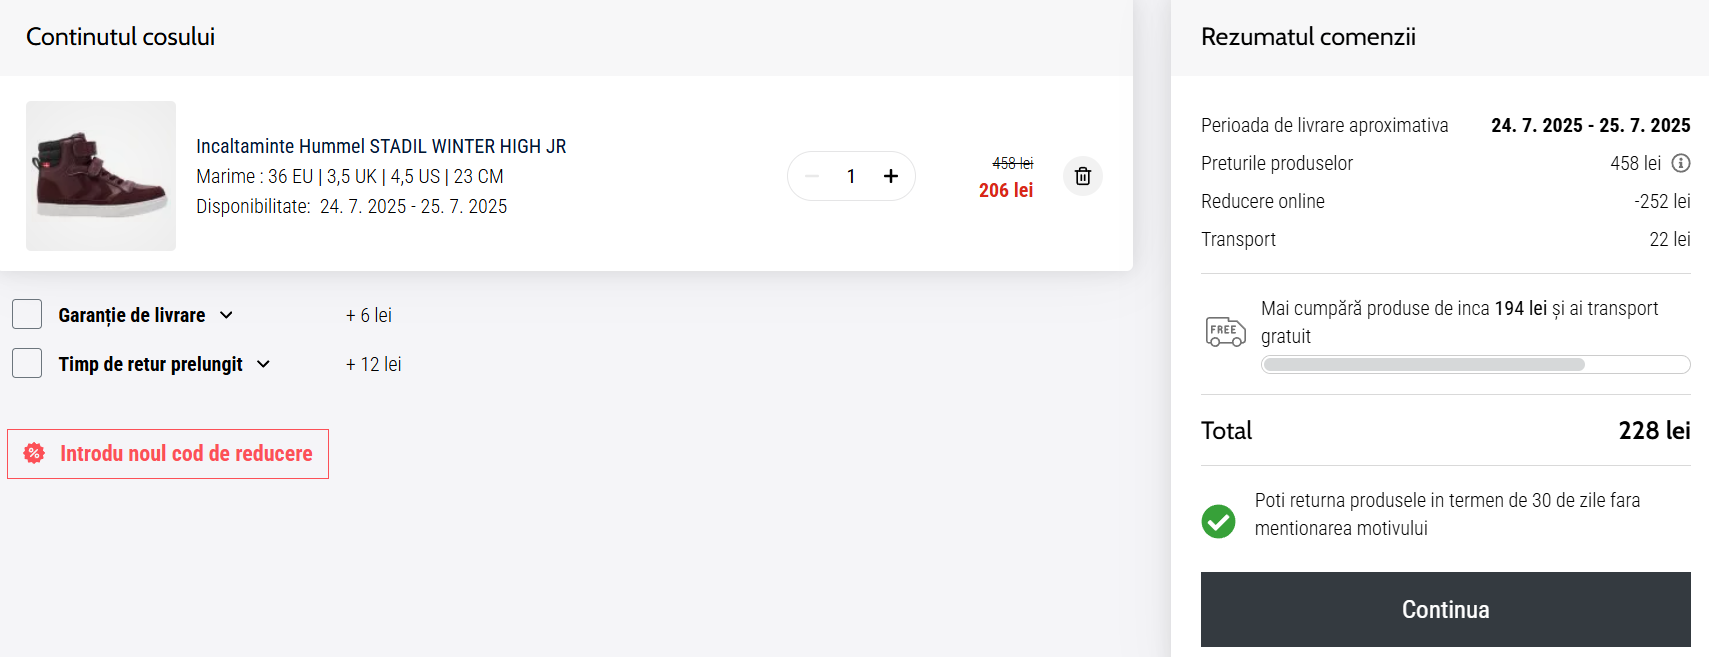Delete the Hummel shoe with trash icon

pyautogui.click(x=1082, y=176)
